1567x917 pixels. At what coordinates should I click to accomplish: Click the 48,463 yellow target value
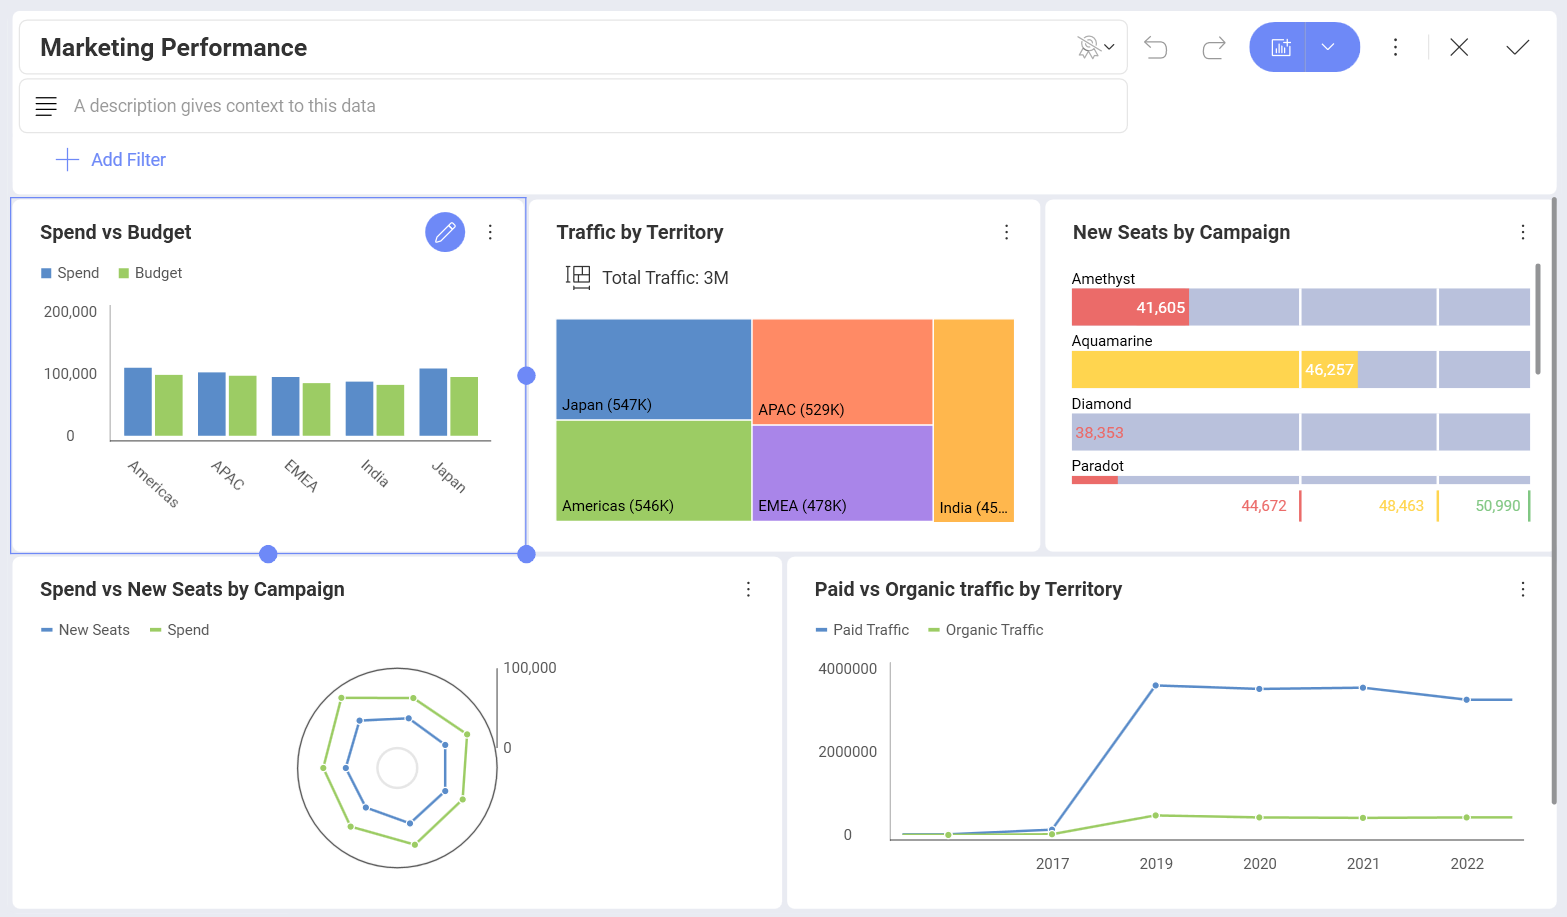click(1401, 506)
